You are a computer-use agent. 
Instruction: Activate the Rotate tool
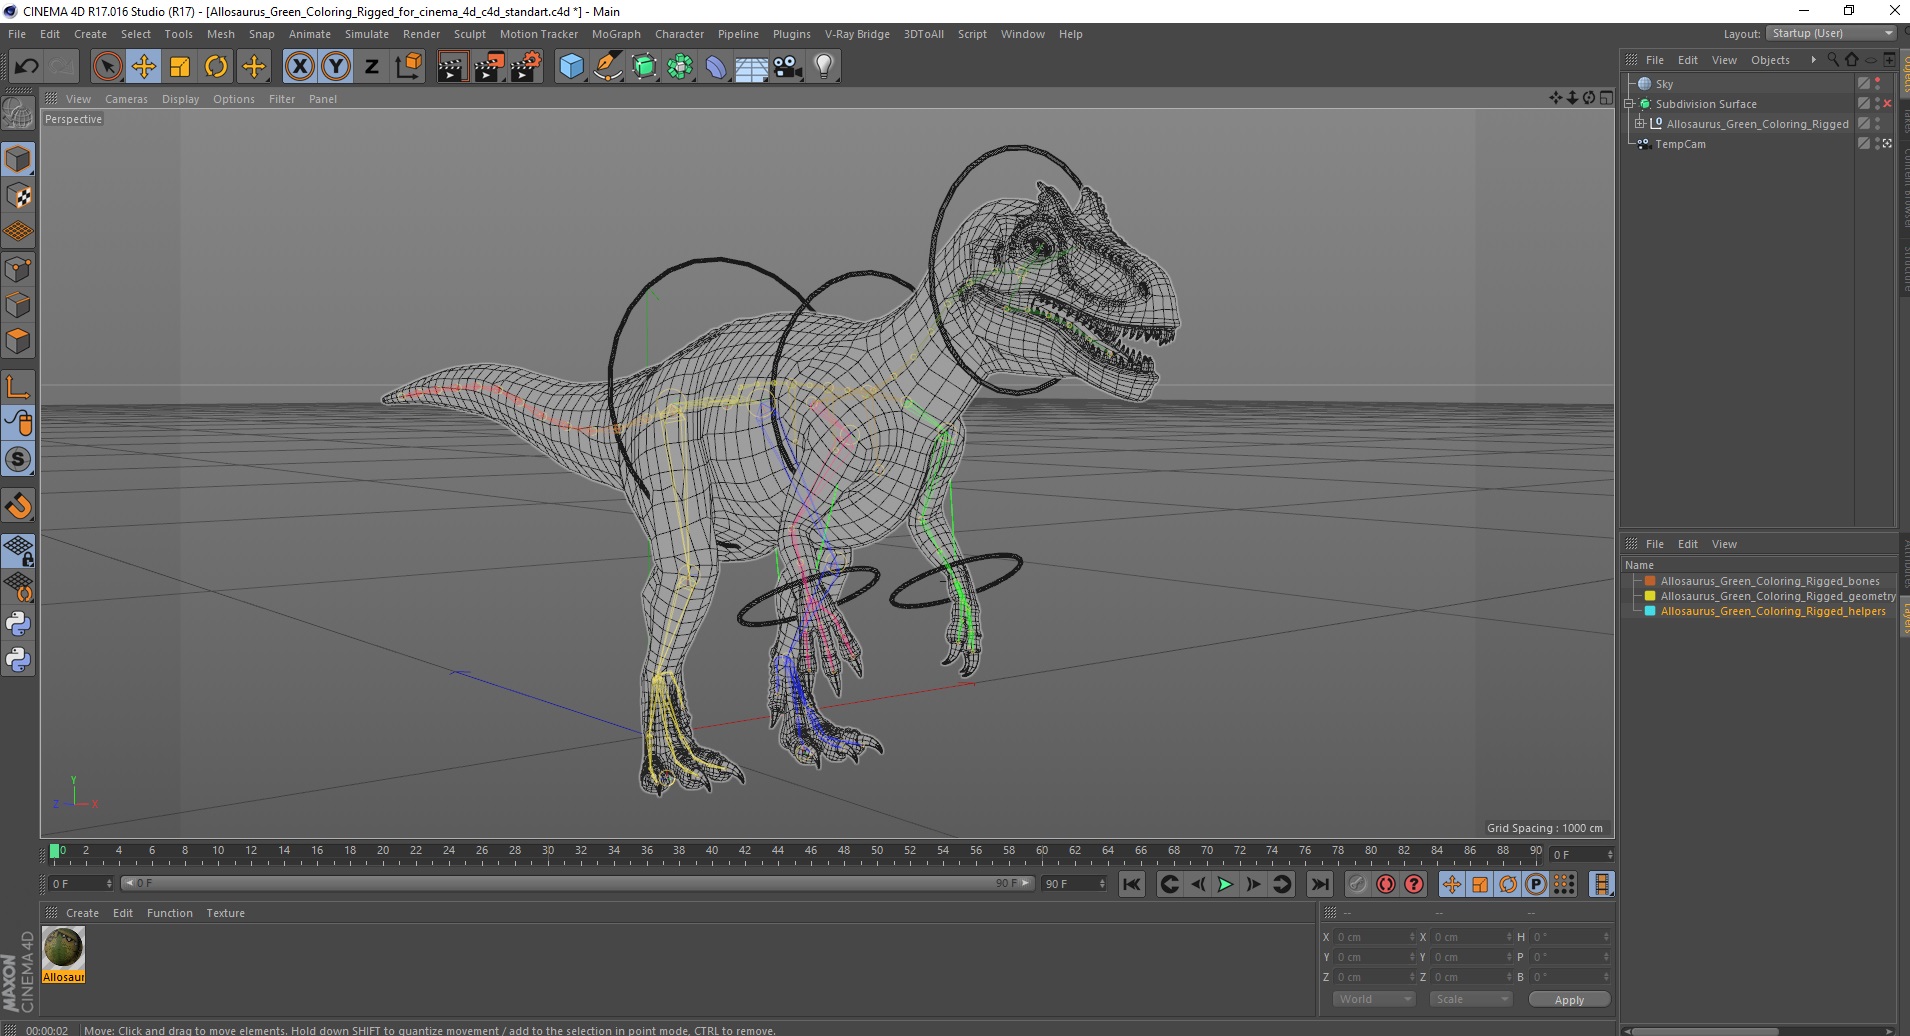tap(216, 67)
